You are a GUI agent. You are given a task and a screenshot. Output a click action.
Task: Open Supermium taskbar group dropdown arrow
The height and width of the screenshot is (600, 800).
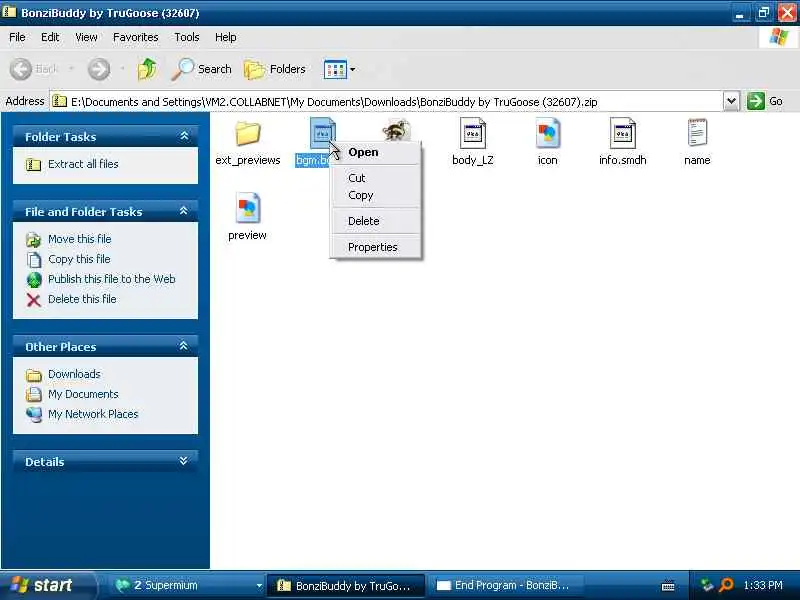tap(259, 586)
